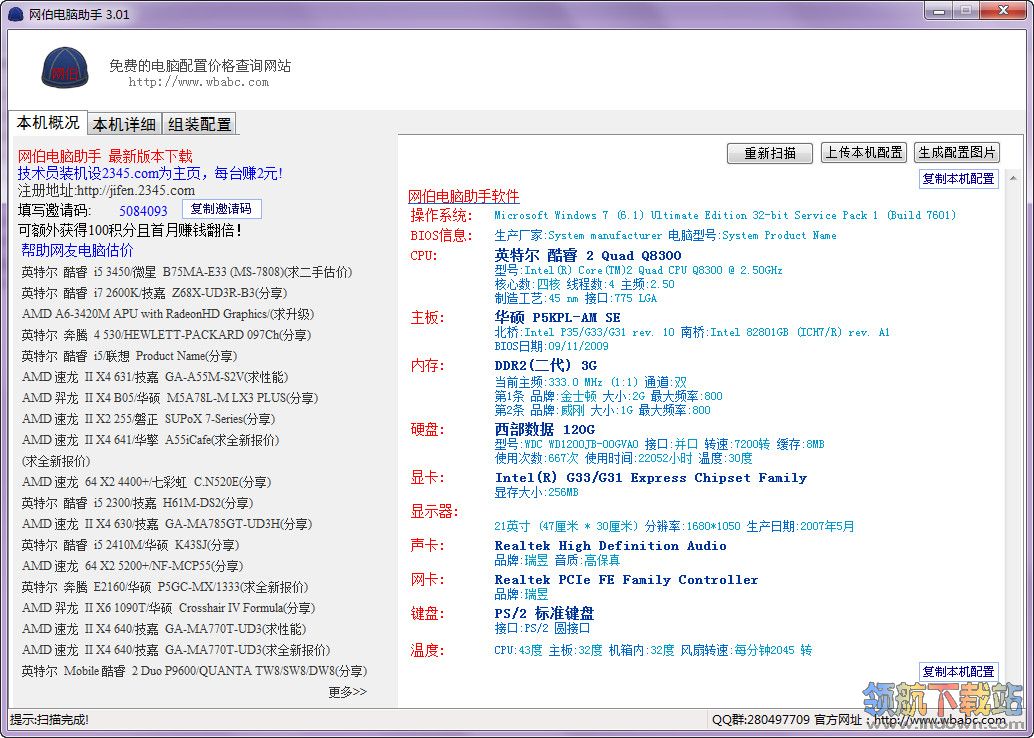Open the 本机详细 tab
The height and width of the screenshot is (738, 1034).
pos(124,124)
